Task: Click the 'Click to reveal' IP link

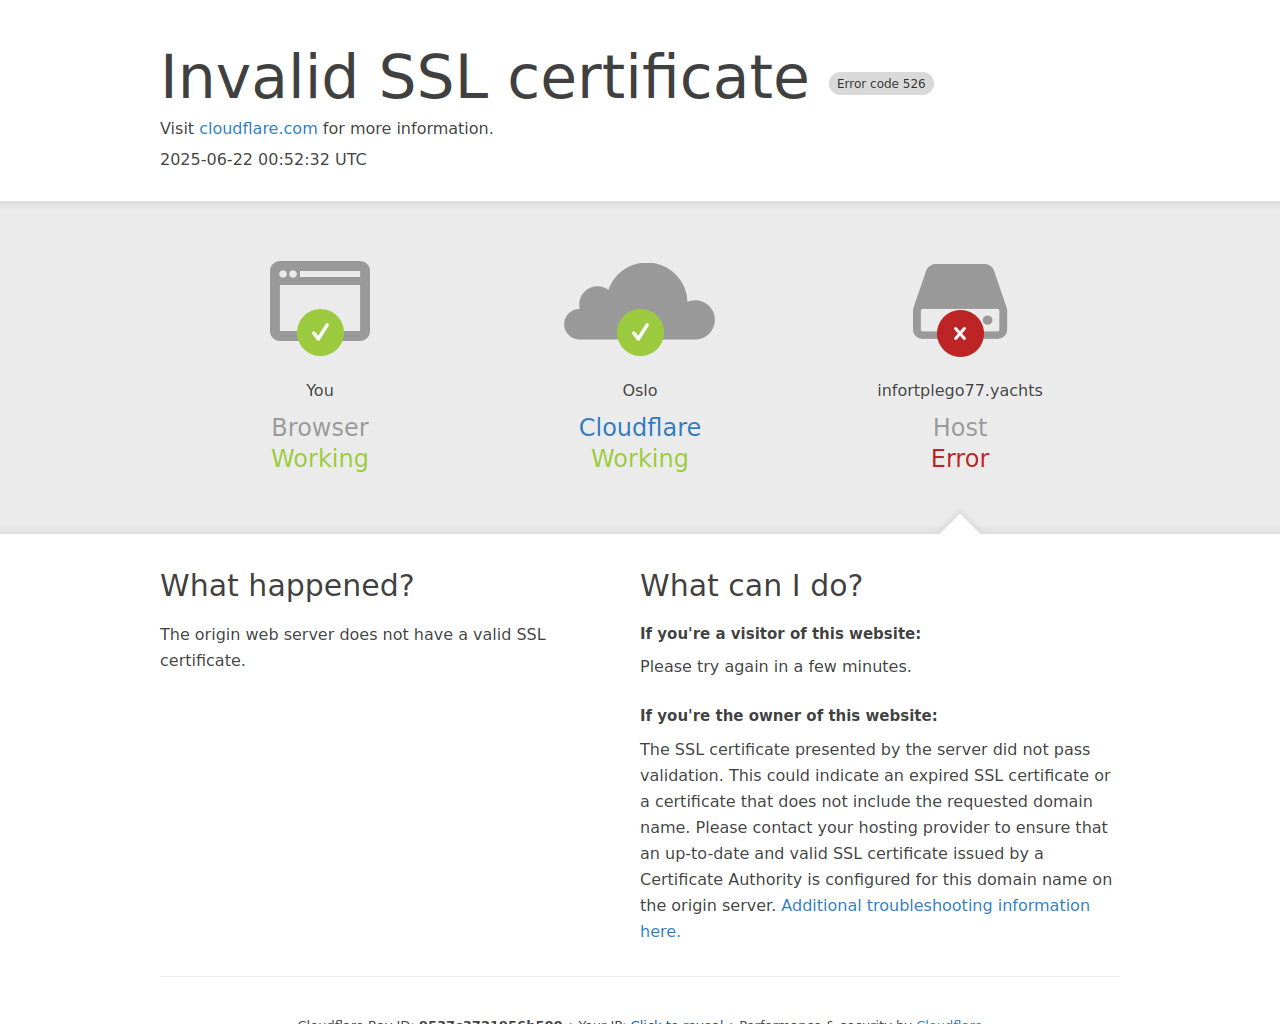Action: [677, 1021]
